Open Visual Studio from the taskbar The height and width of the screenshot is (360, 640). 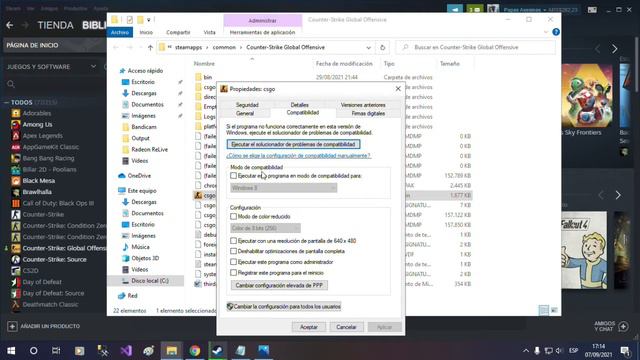[x=126, y=351]
